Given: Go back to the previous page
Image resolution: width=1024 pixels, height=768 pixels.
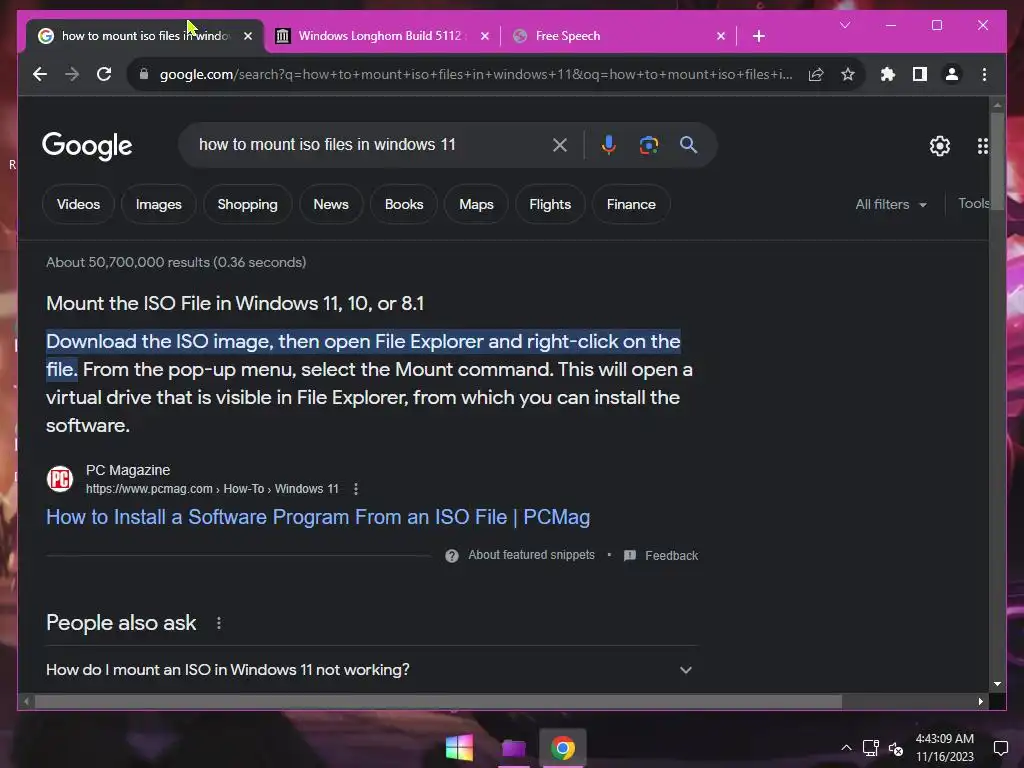Looking at the screenshot, I should 40,74.
